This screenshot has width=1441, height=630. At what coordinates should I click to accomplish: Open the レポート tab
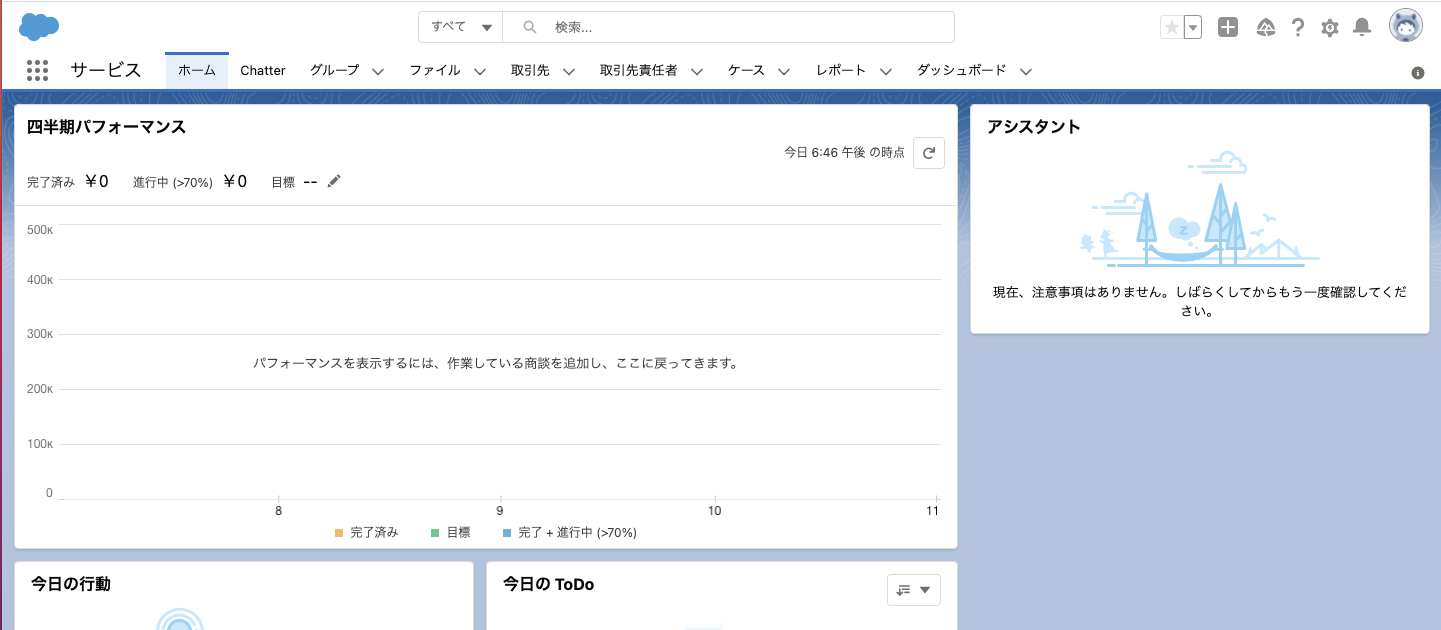tap(841, 70)
